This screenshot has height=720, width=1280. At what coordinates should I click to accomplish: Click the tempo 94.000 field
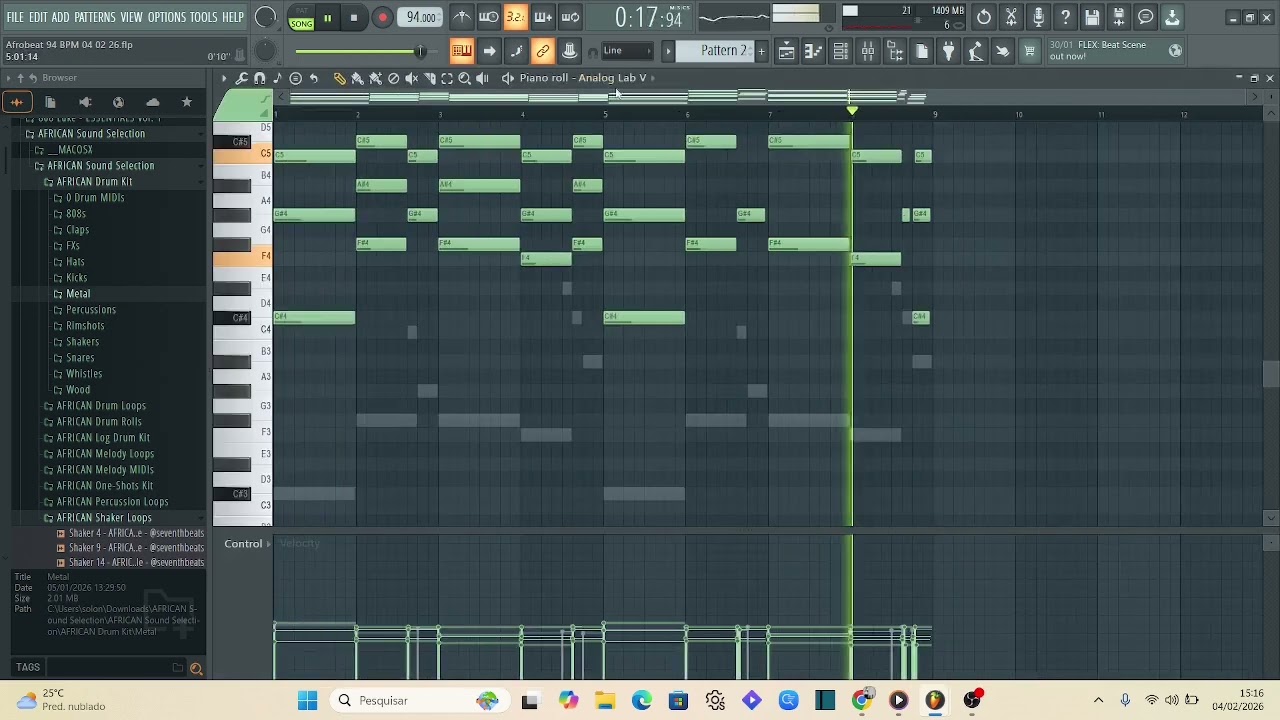click(x=421, y=17)
